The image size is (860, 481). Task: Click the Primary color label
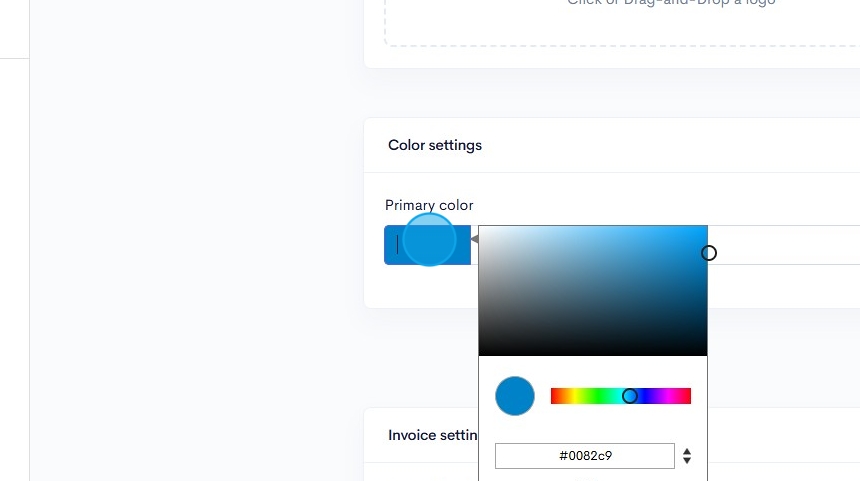coord(429,205)
